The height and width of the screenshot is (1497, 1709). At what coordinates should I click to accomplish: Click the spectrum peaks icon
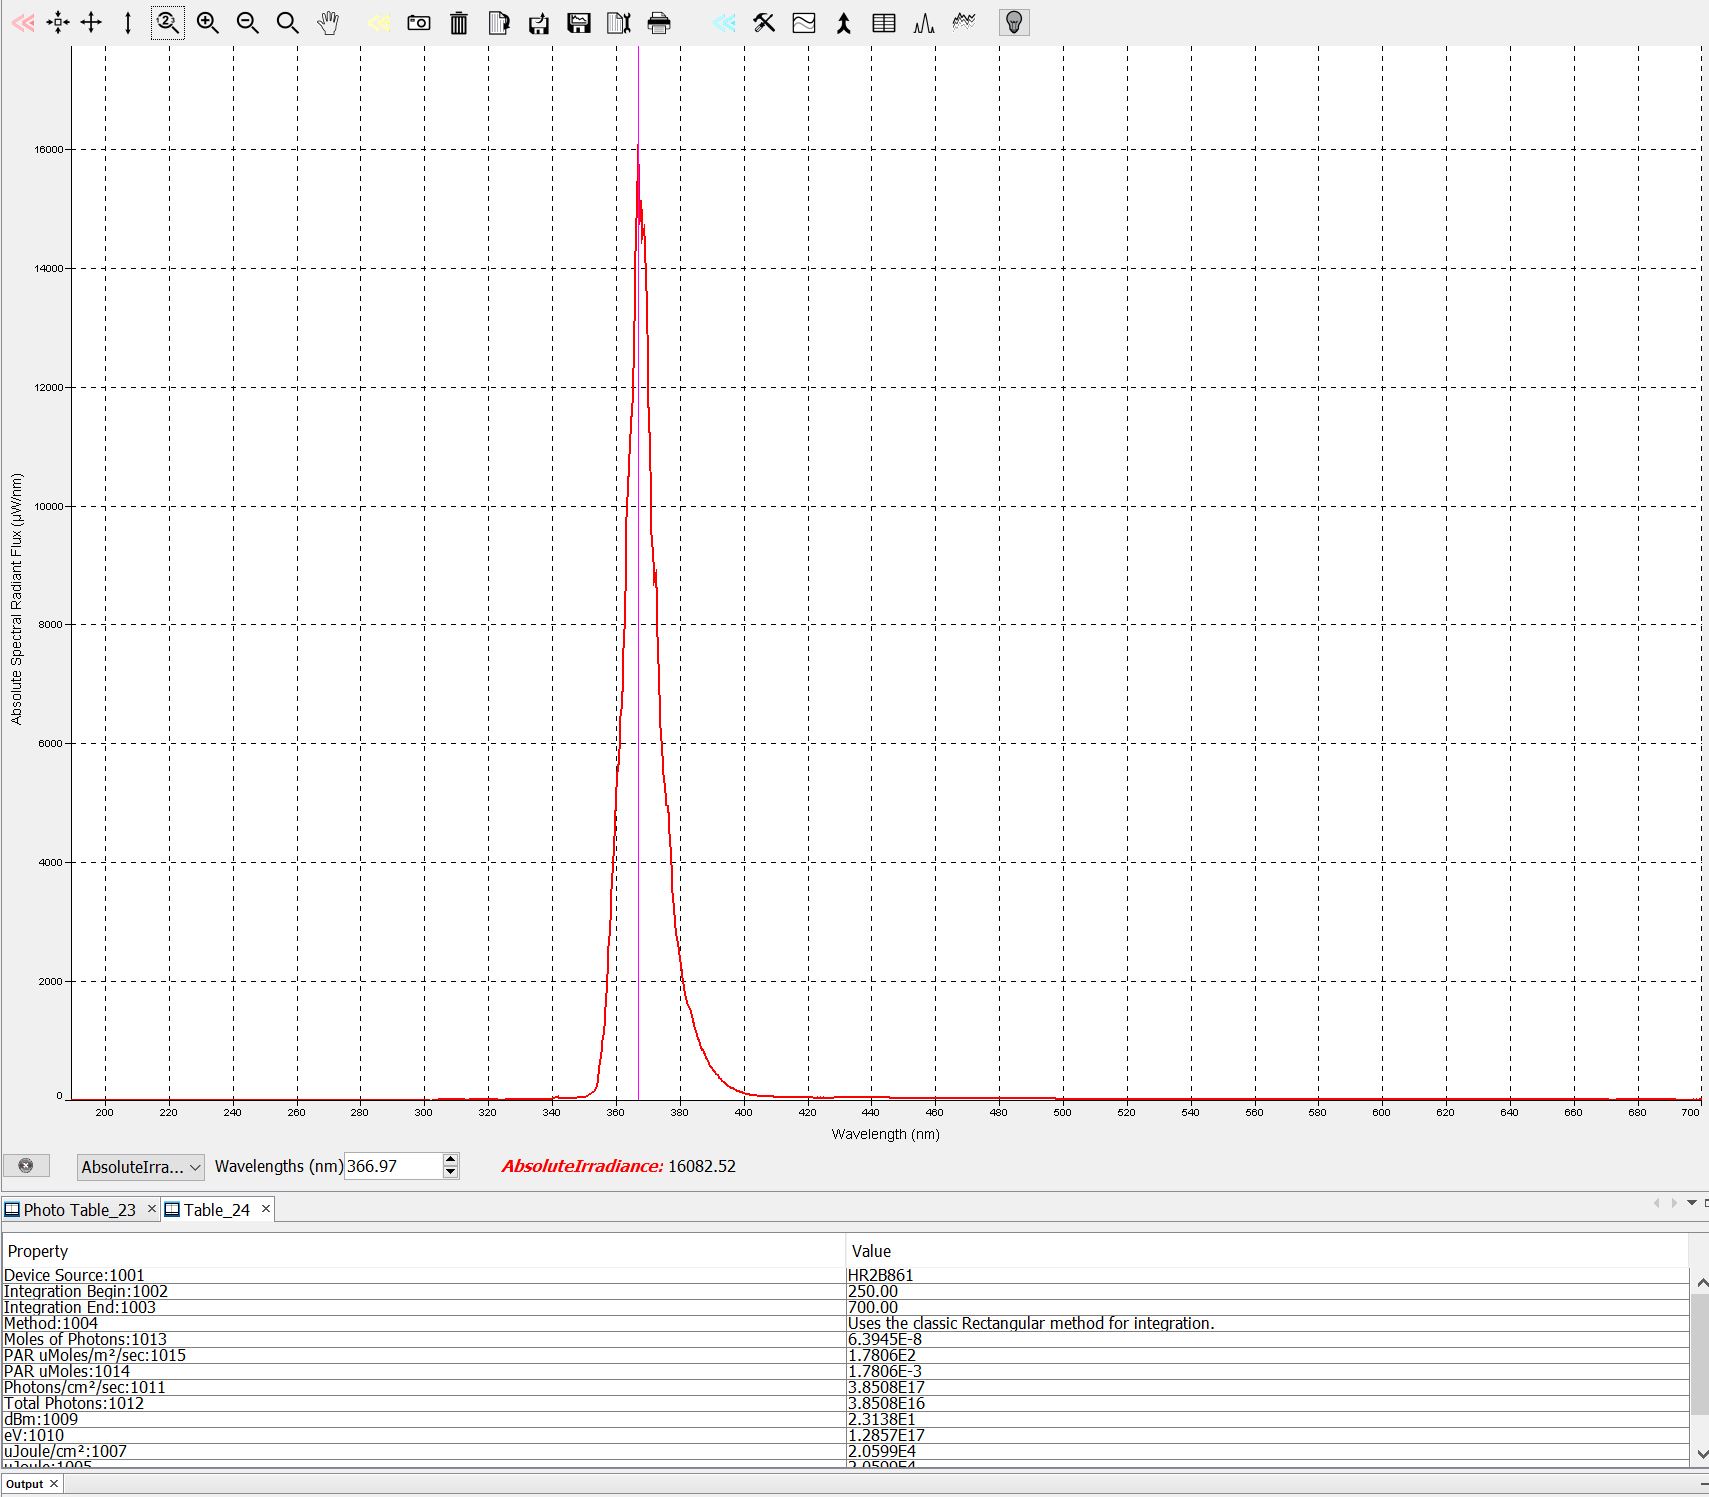tap(924, 23)
